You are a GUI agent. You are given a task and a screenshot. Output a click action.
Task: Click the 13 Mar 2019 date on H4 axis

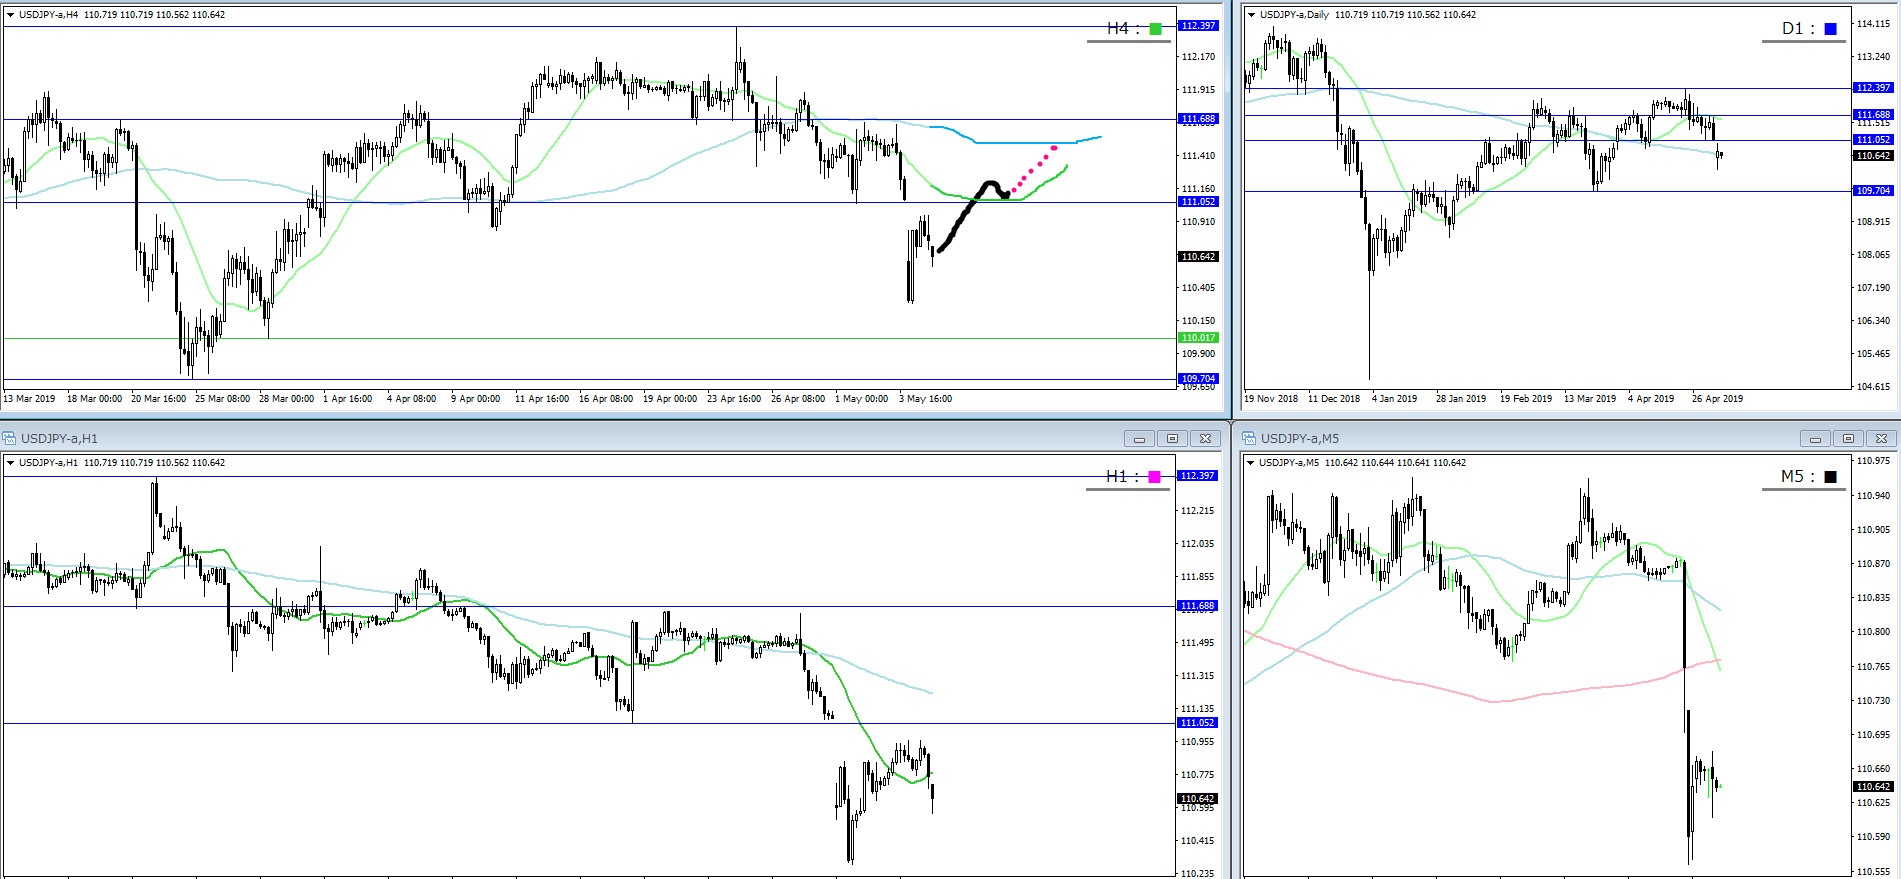(30, 399)
